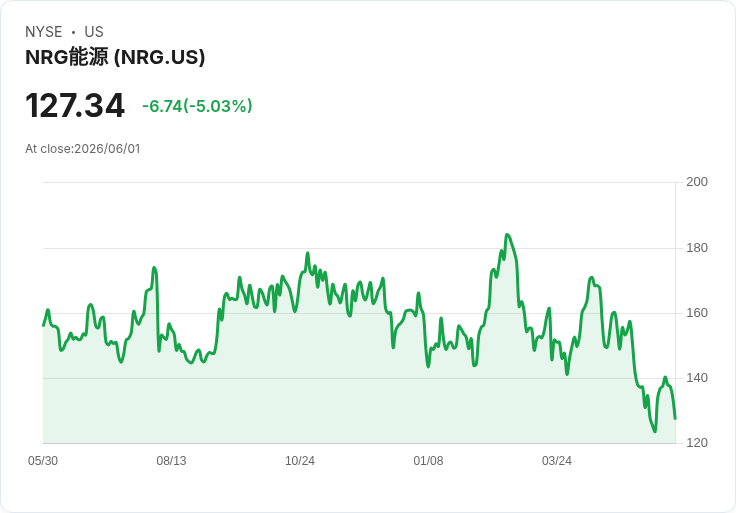736x513 pixels.
Task: Select the current price 127.34
Action: pyautogui.click(x=75, y=106)
